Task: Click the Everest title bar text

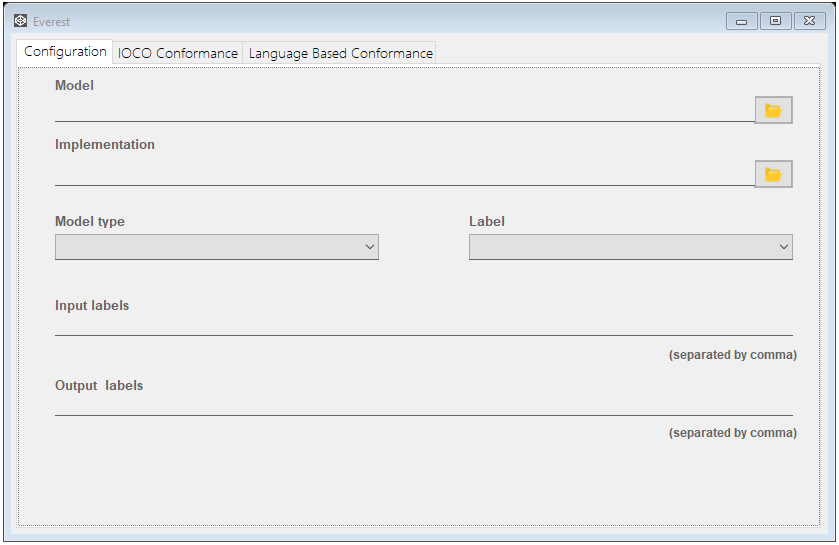Action: pyautogui.click(x=51, y=22)
